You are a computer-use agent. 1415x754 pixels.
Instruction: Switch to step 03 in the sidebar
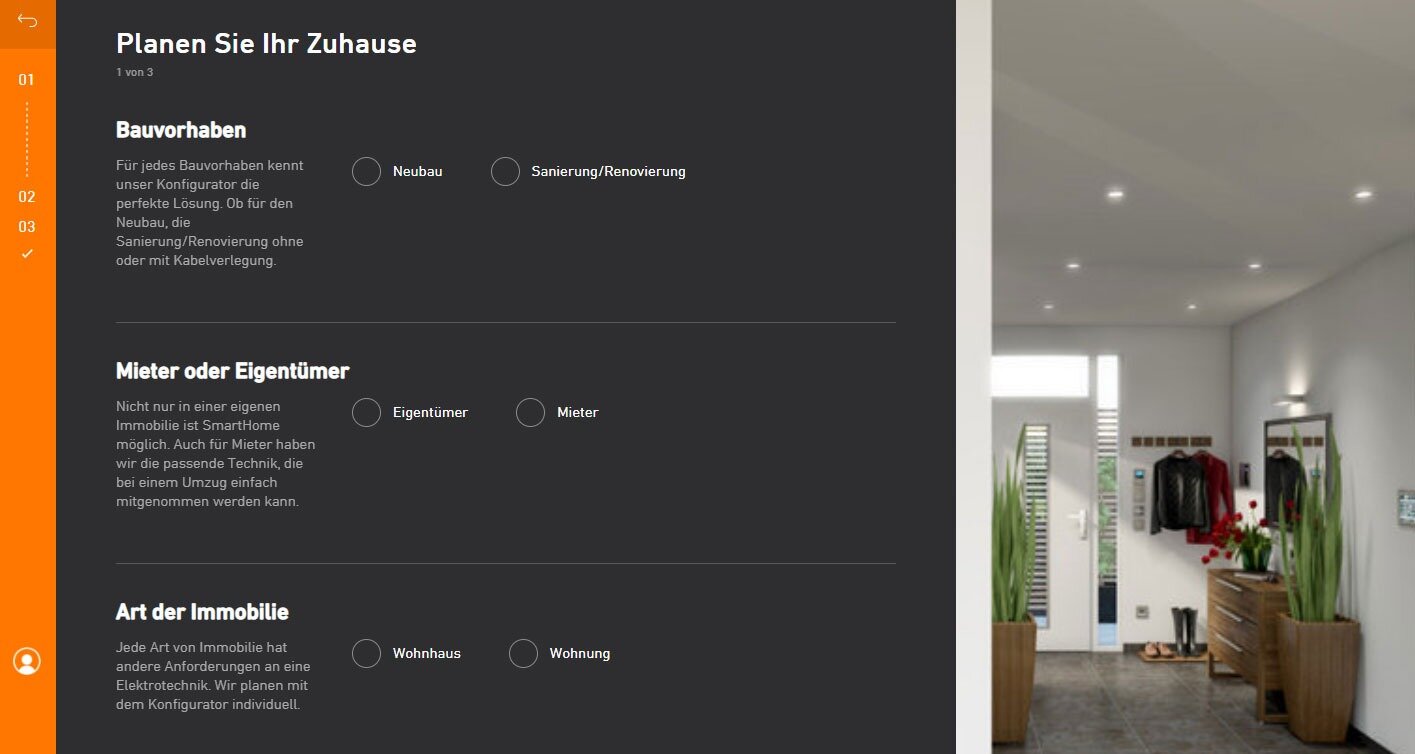[27, 227]
